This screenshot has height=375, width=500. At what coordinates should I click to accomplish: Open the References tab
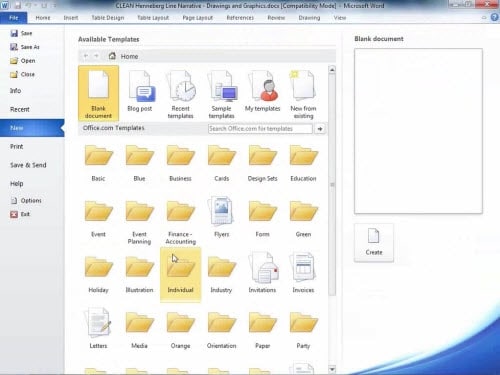[x=240, y=18]
